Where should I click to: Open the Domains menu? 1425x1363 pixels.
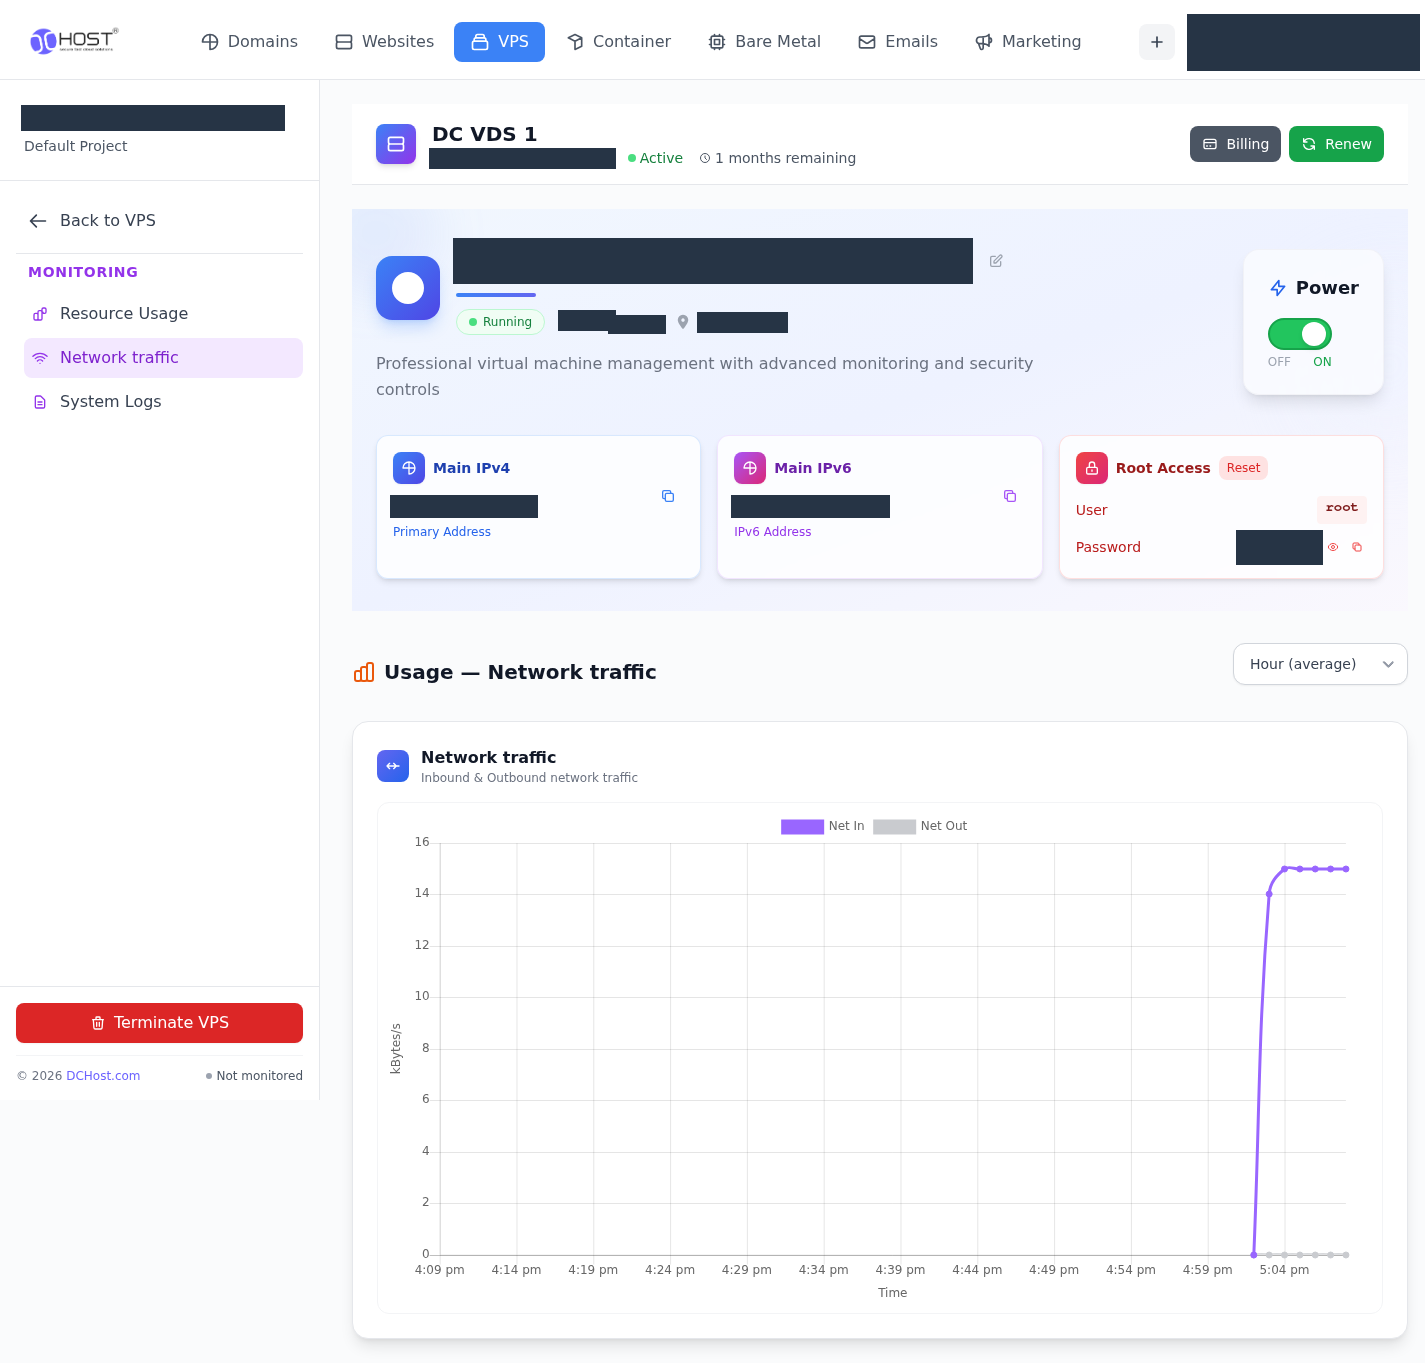point(249,42)
